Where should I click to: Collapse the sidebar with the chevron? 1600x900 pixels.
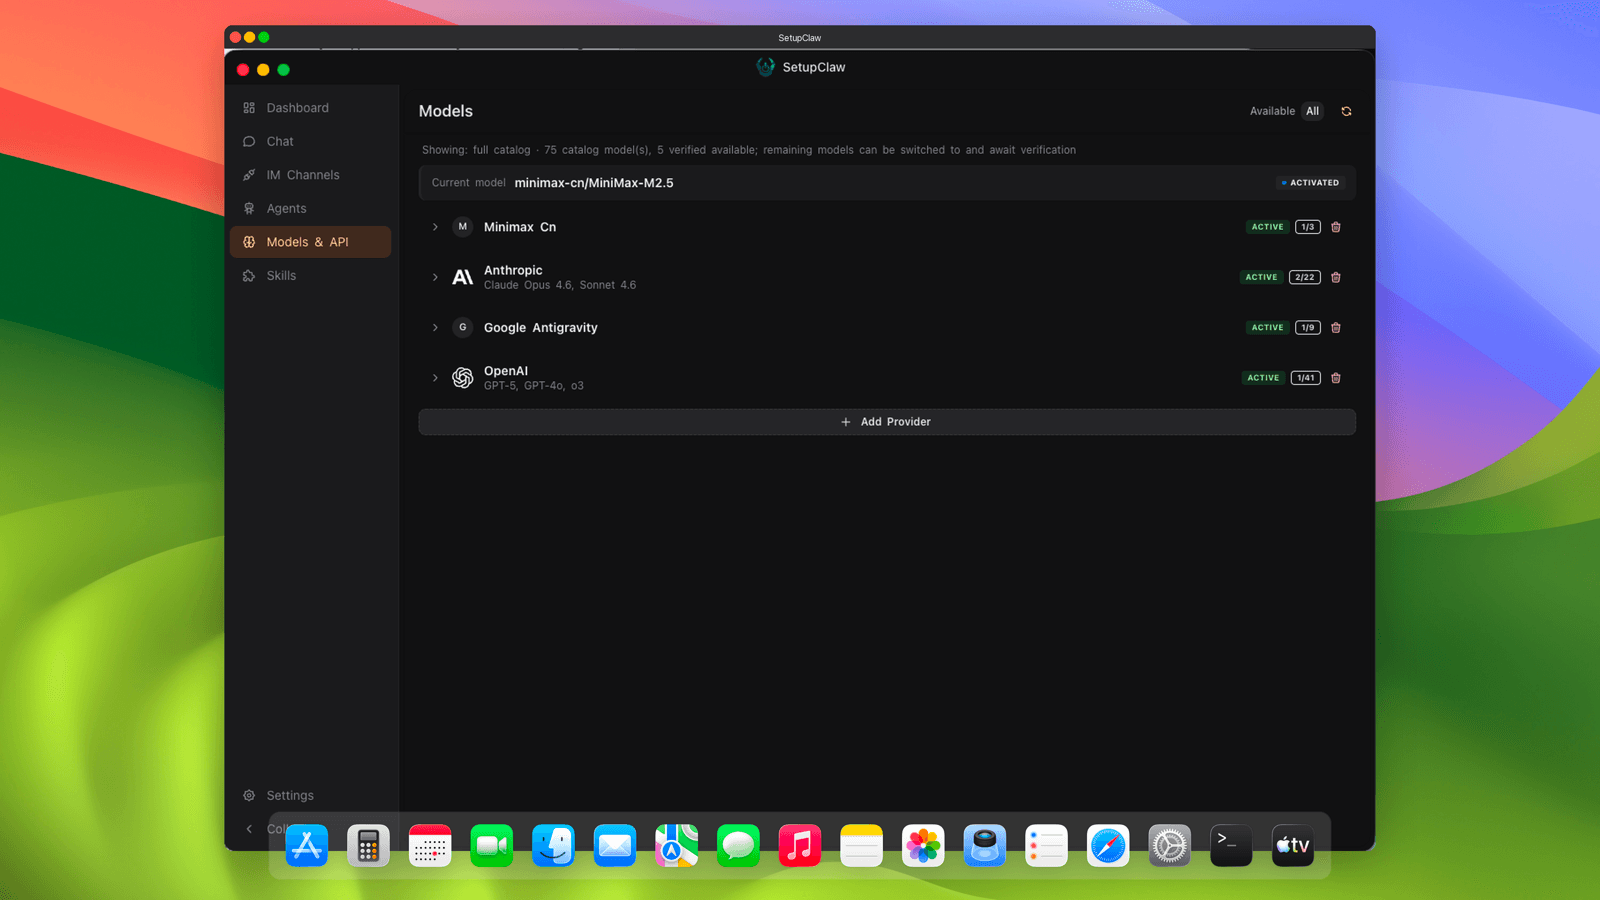click(249, 828)
